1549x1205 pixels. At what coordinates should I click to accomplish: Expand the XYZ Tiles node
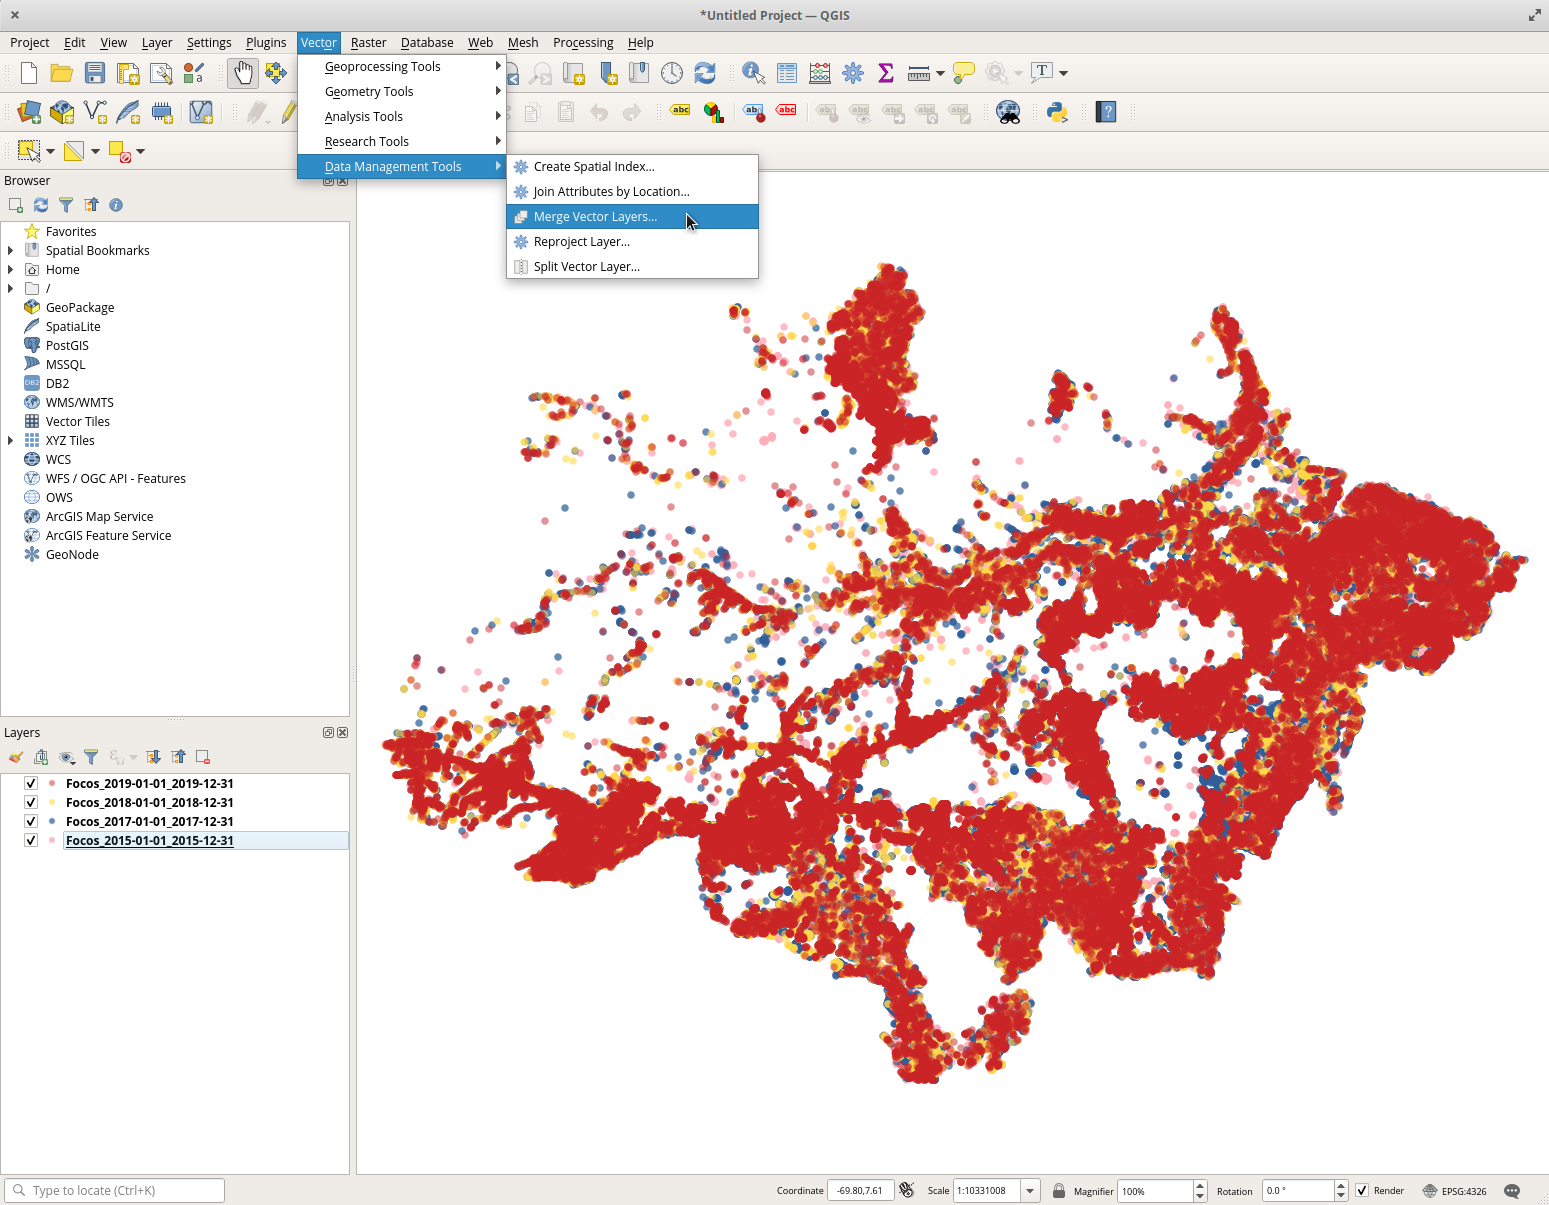[x=11, y=441]
